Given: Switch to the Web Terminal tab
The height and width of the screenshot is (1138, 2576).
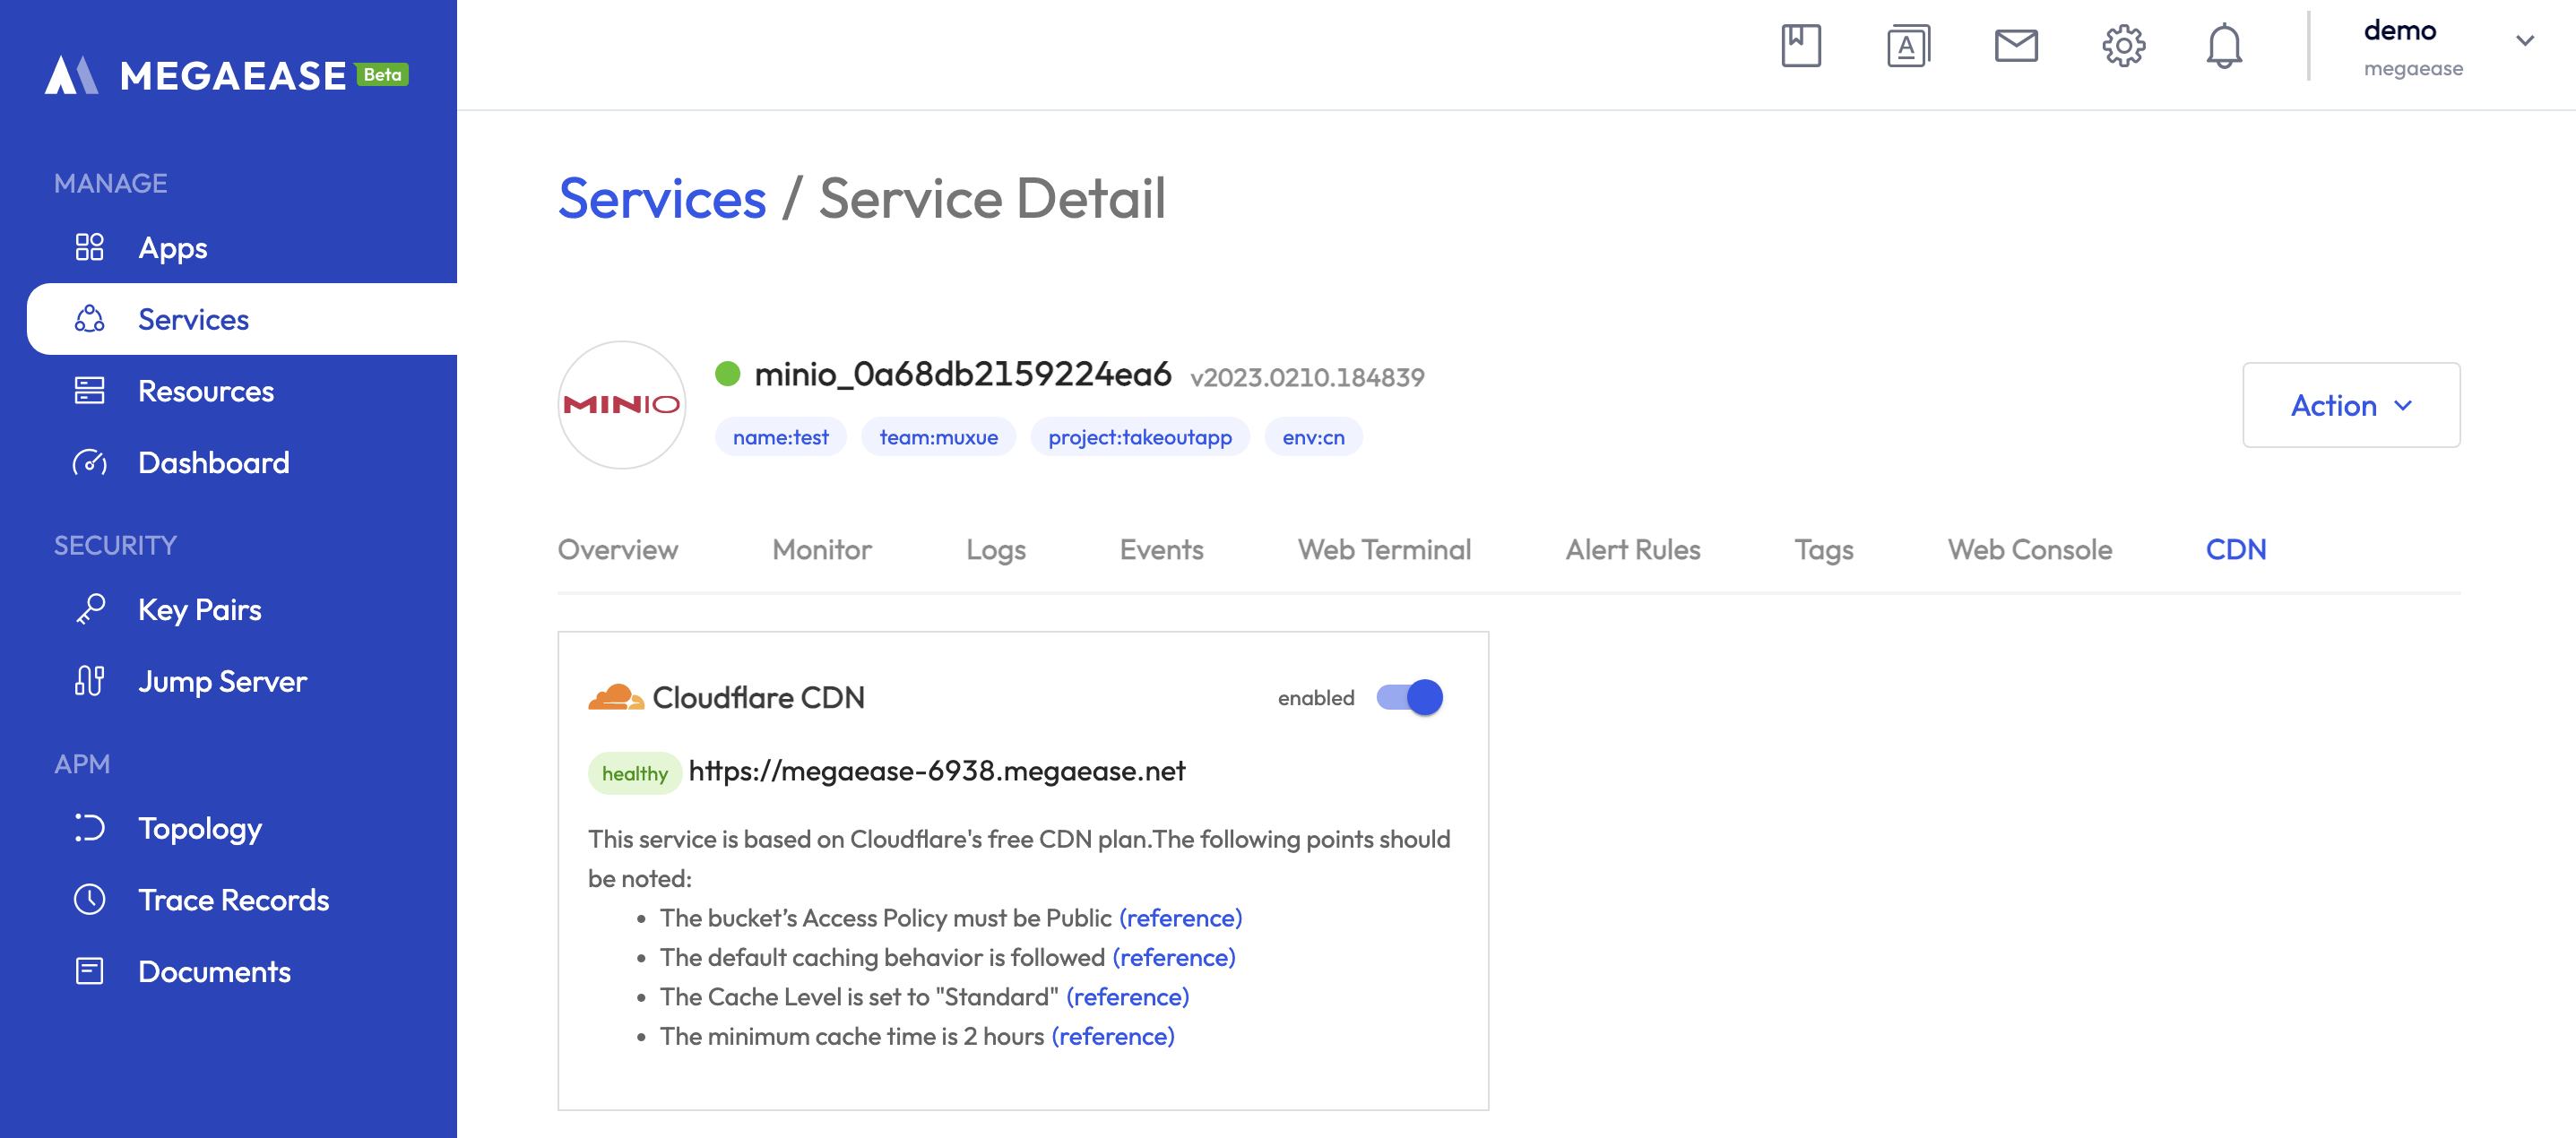Looking at the screenshot, I should (x=1383, y=550).
